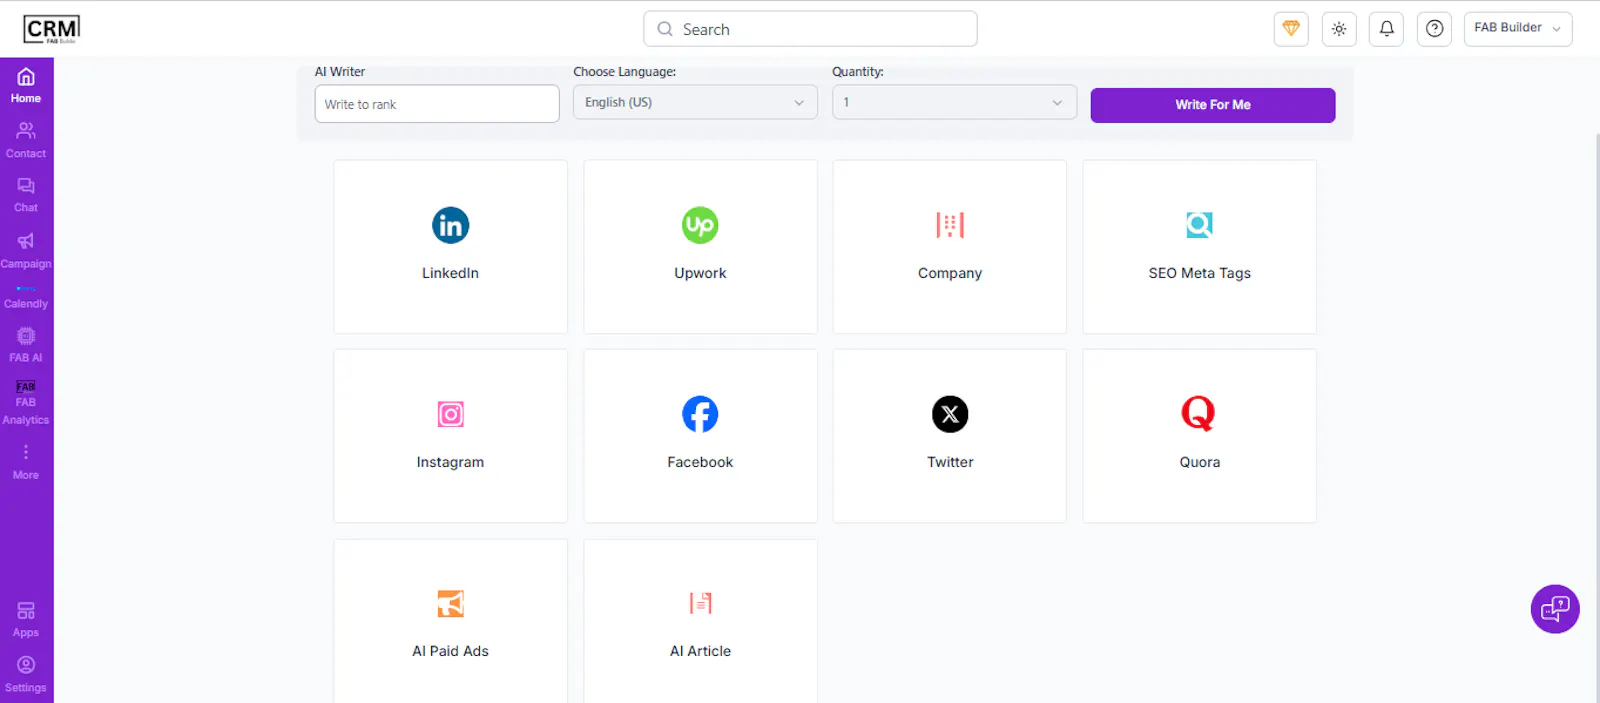Open Contact in the sidebar
The height and width of the screenshot is (703, 1600).
coord(26,140)
